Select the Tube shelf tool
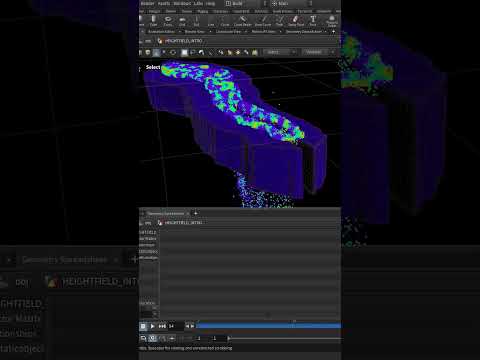The image size is (480, 360). pos(153,21)
